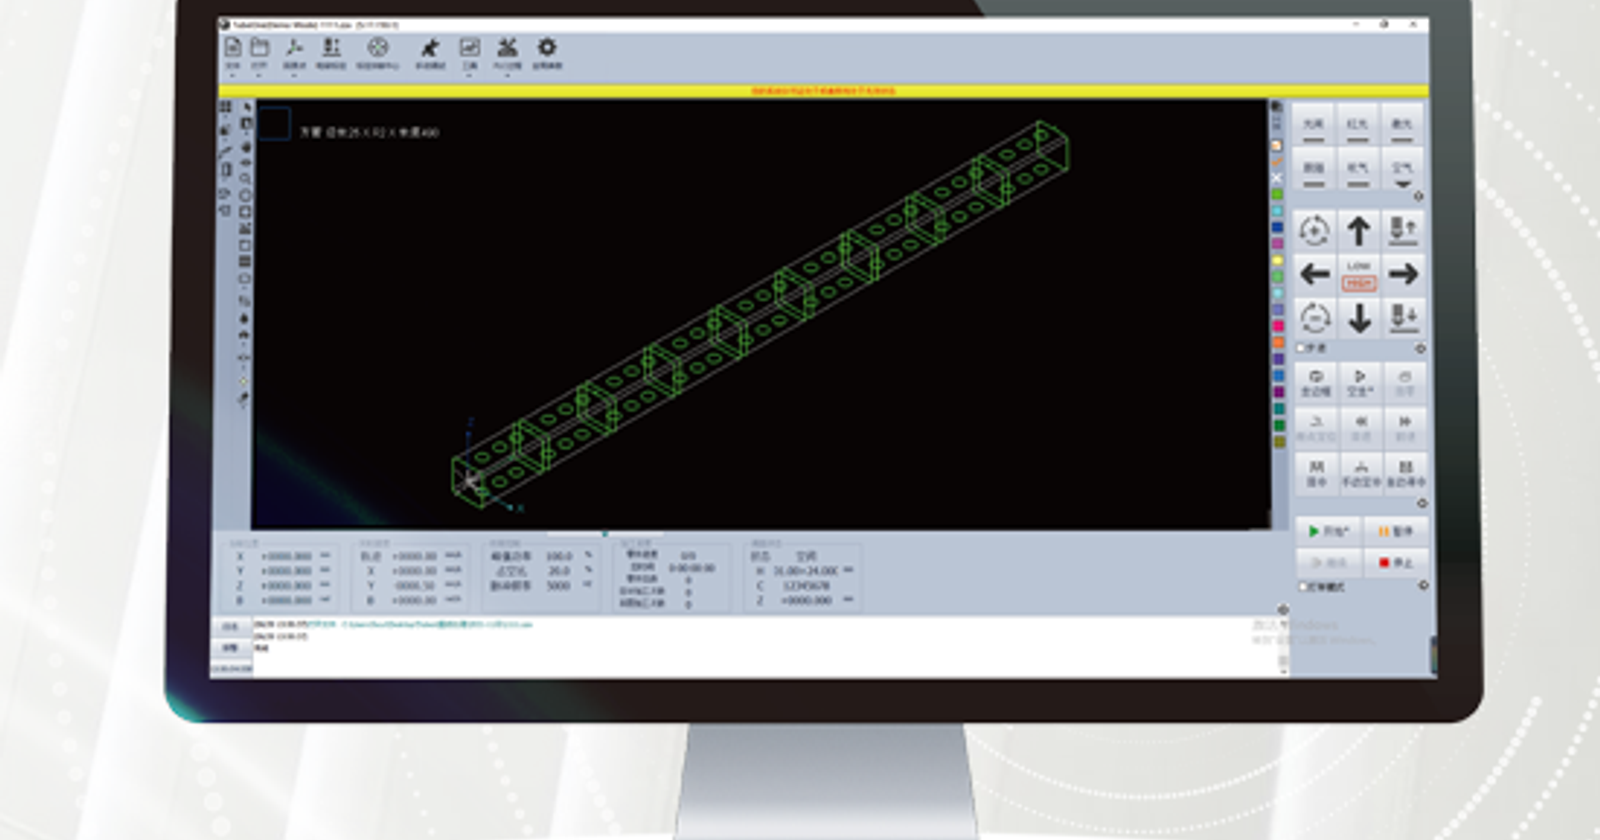Image resolution: width=1600 pixels, height=840 pixels.
Task: Jog the axis with the down arrow button
Action: point(1359,319)
